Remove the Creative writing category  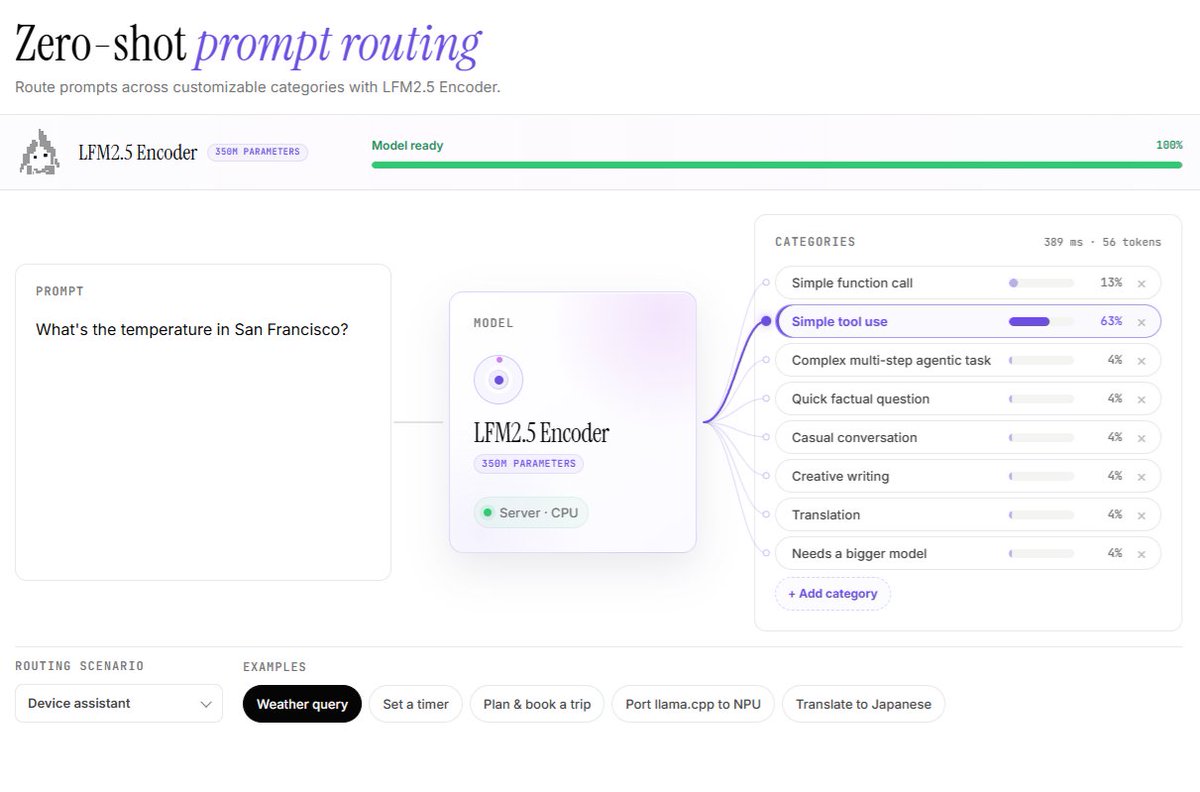pos(1141,477)
